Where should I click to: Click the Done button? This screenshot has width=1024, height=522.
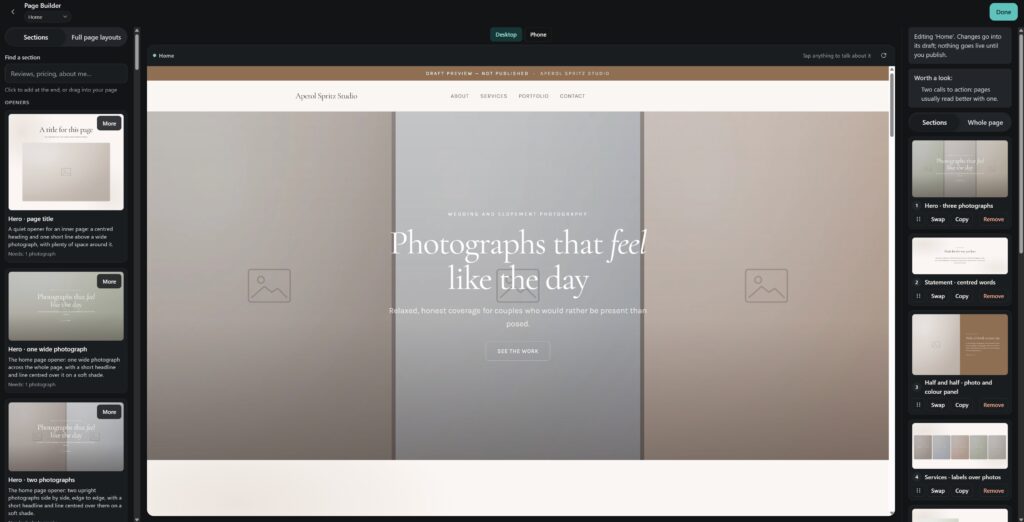pyautogui.click(x=1003, y=12)
